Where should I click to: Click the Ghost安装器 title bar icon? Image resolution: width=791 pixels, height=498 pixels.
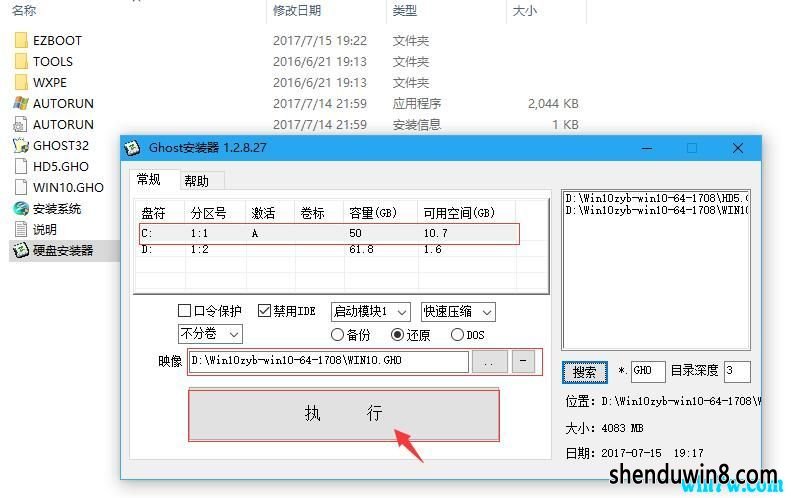pyautogui.click(x=132, y=148)
